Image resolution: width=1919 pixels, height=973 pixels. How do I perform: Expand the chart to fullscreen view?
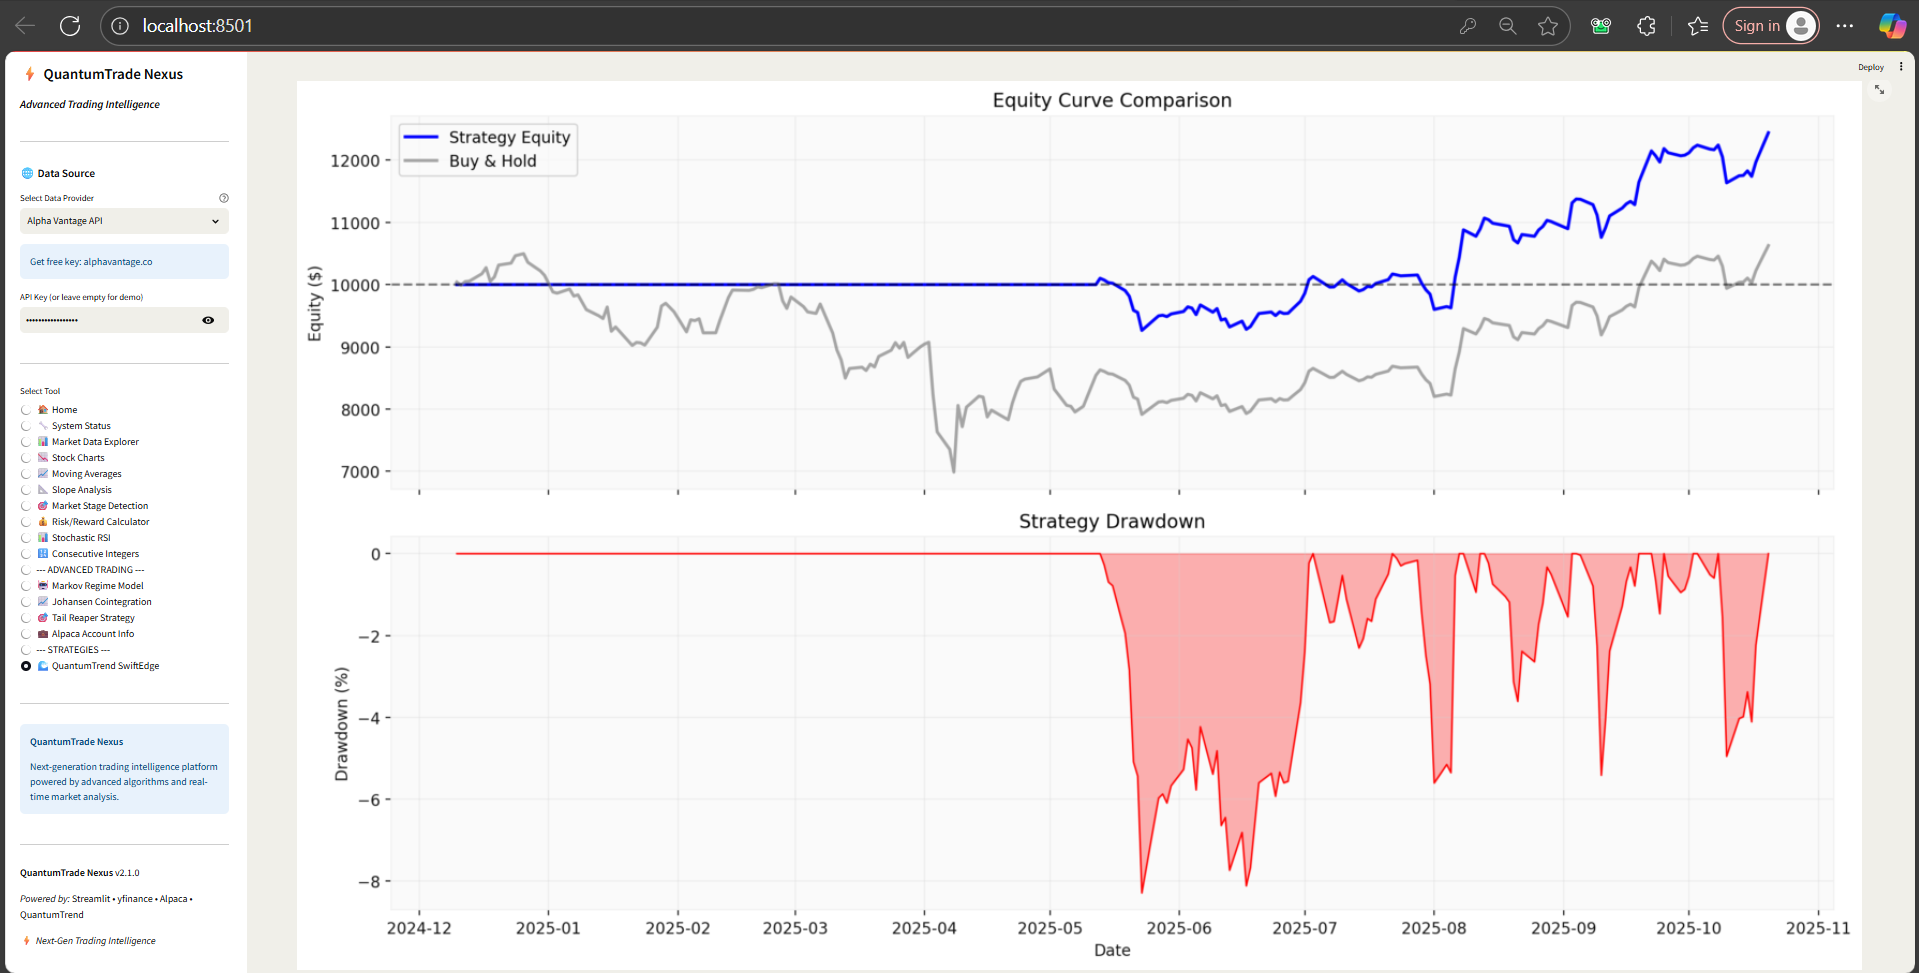click(x=1879, y=89)
